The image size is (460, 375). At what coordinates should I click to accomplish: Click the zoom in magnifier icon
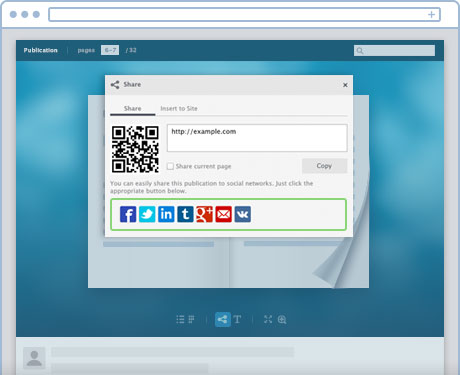(282, 320)
